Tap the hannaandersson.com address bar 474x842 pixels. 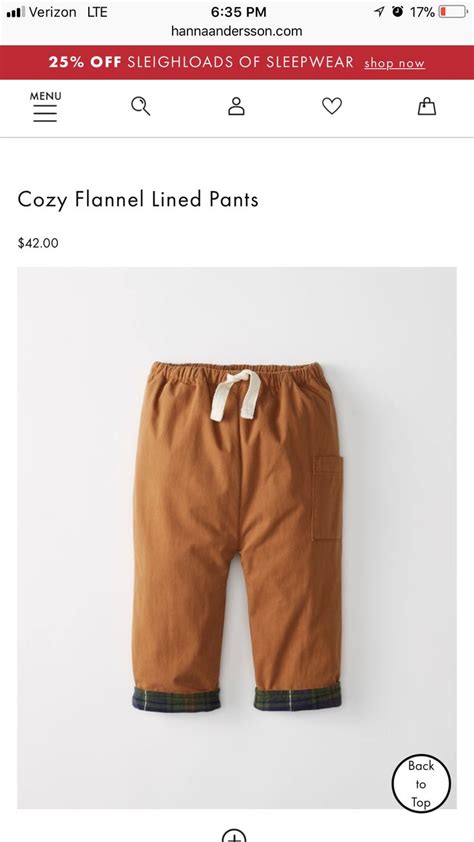237,31
